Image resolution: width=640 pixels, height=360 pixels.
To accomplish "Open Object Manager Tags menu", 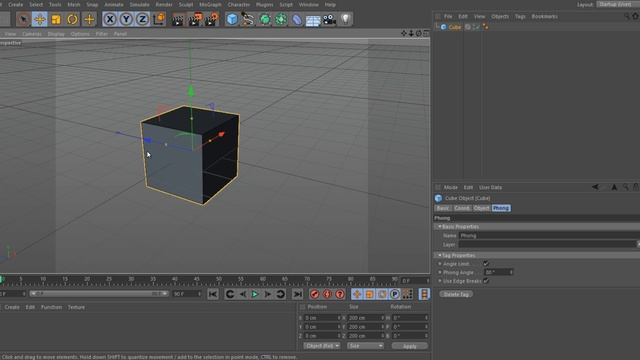I will (520, 16).
